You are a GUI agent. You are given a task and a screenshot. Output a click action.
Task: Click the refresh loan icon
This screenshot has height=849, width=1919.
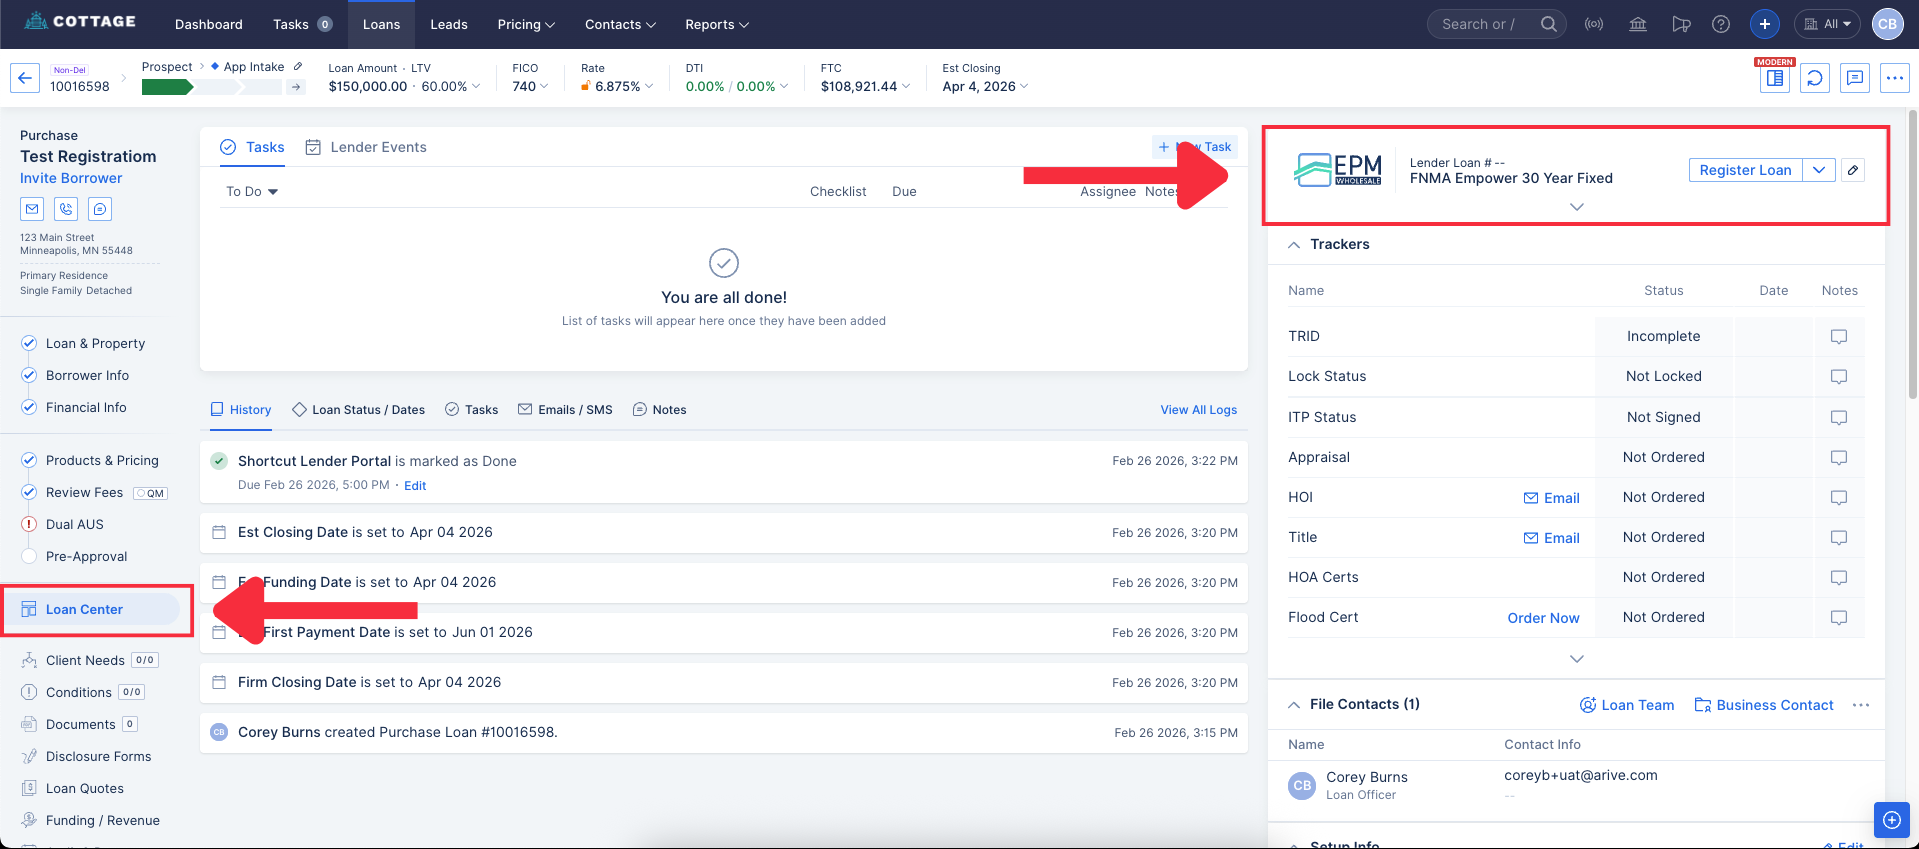click(1815, 78)
